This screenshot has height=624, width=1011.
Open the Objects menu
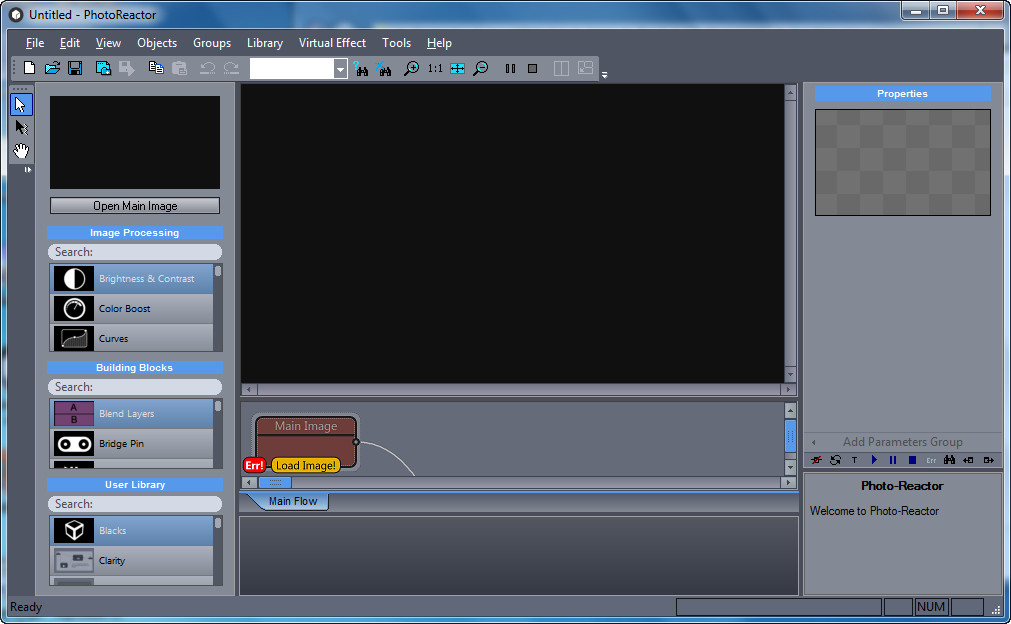157,43
